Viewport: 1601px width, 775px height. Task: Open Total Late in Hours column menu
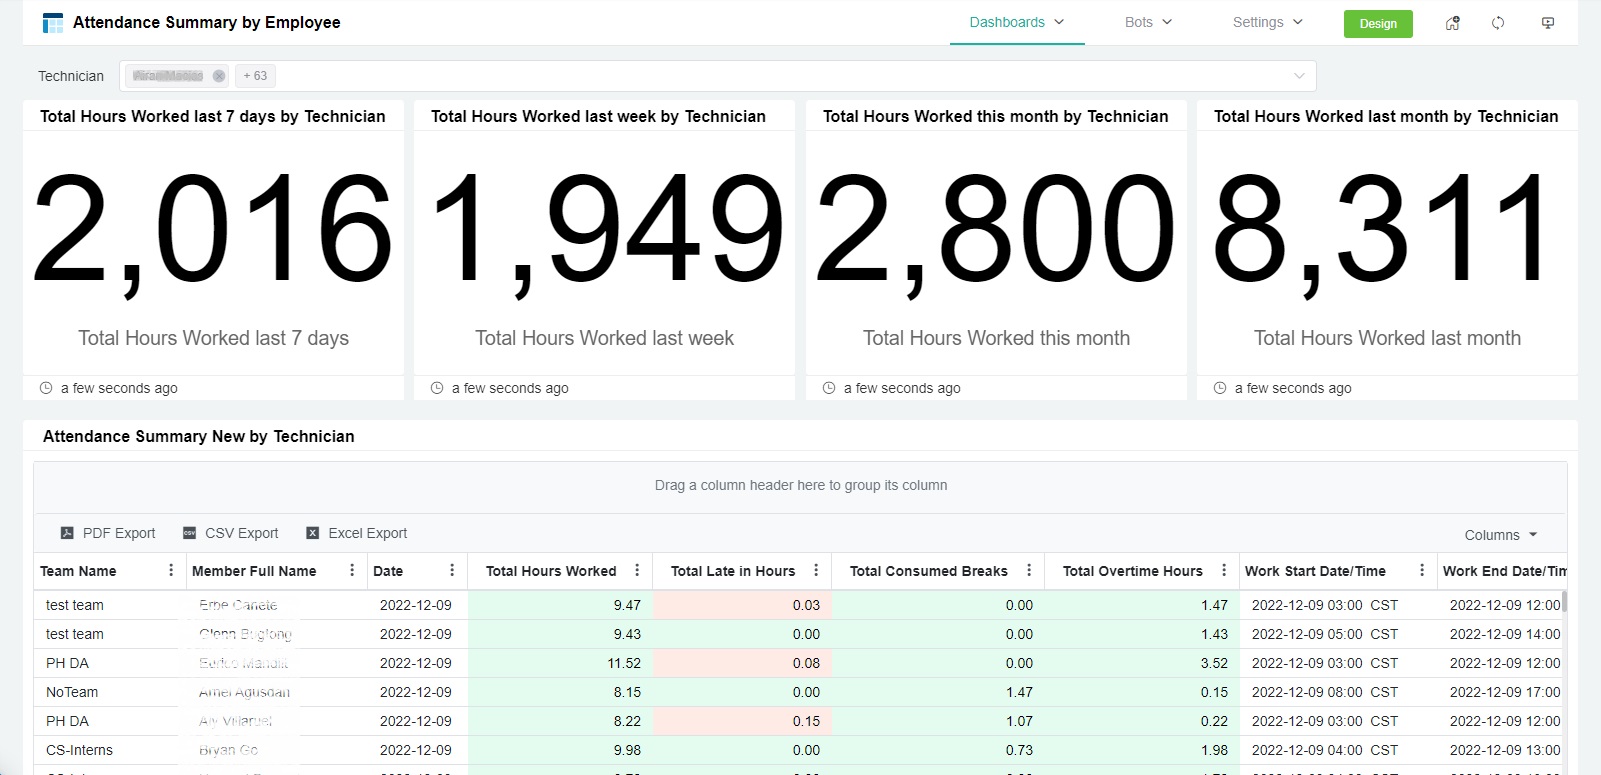[816, 570]
